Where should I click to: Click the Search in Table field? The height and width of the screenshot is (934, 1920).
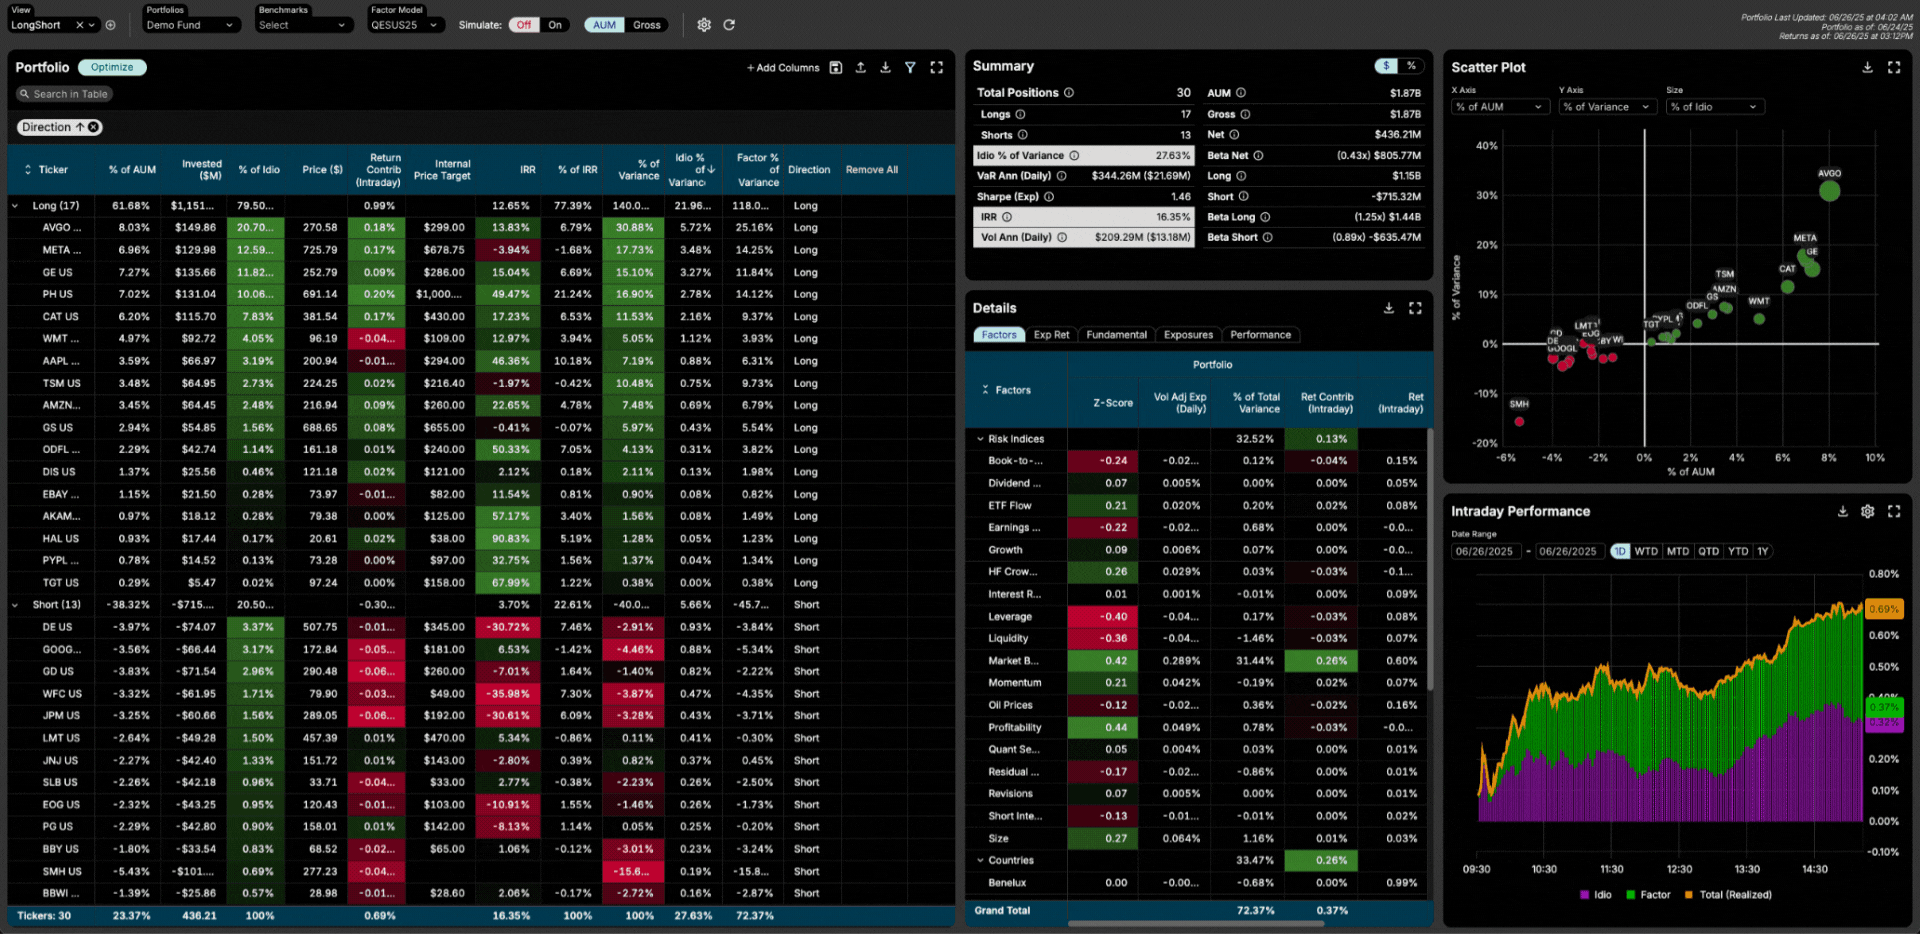[x=64, y=94]
